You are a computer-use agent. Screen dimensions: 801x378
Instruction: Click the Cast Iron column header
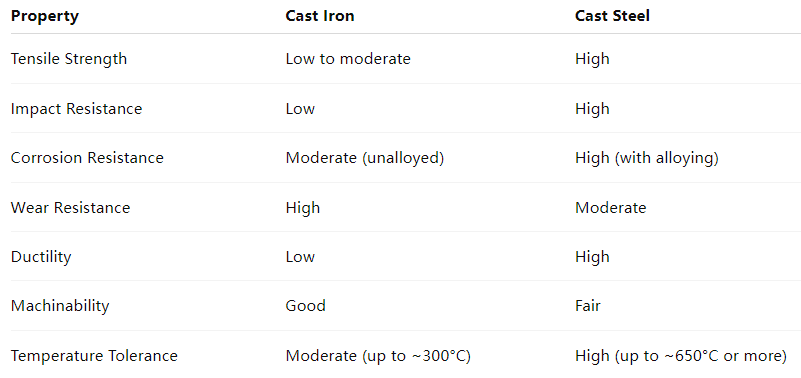[320, 16]
